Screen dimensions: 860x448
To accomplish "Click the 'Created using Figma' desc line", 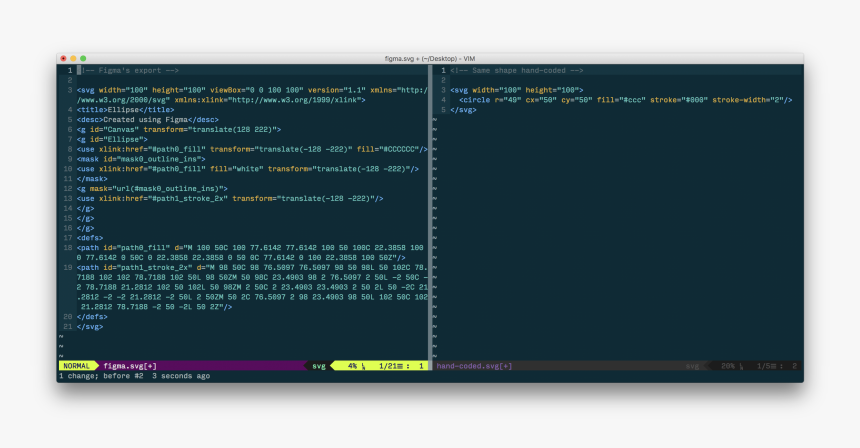I will point(148,120).
